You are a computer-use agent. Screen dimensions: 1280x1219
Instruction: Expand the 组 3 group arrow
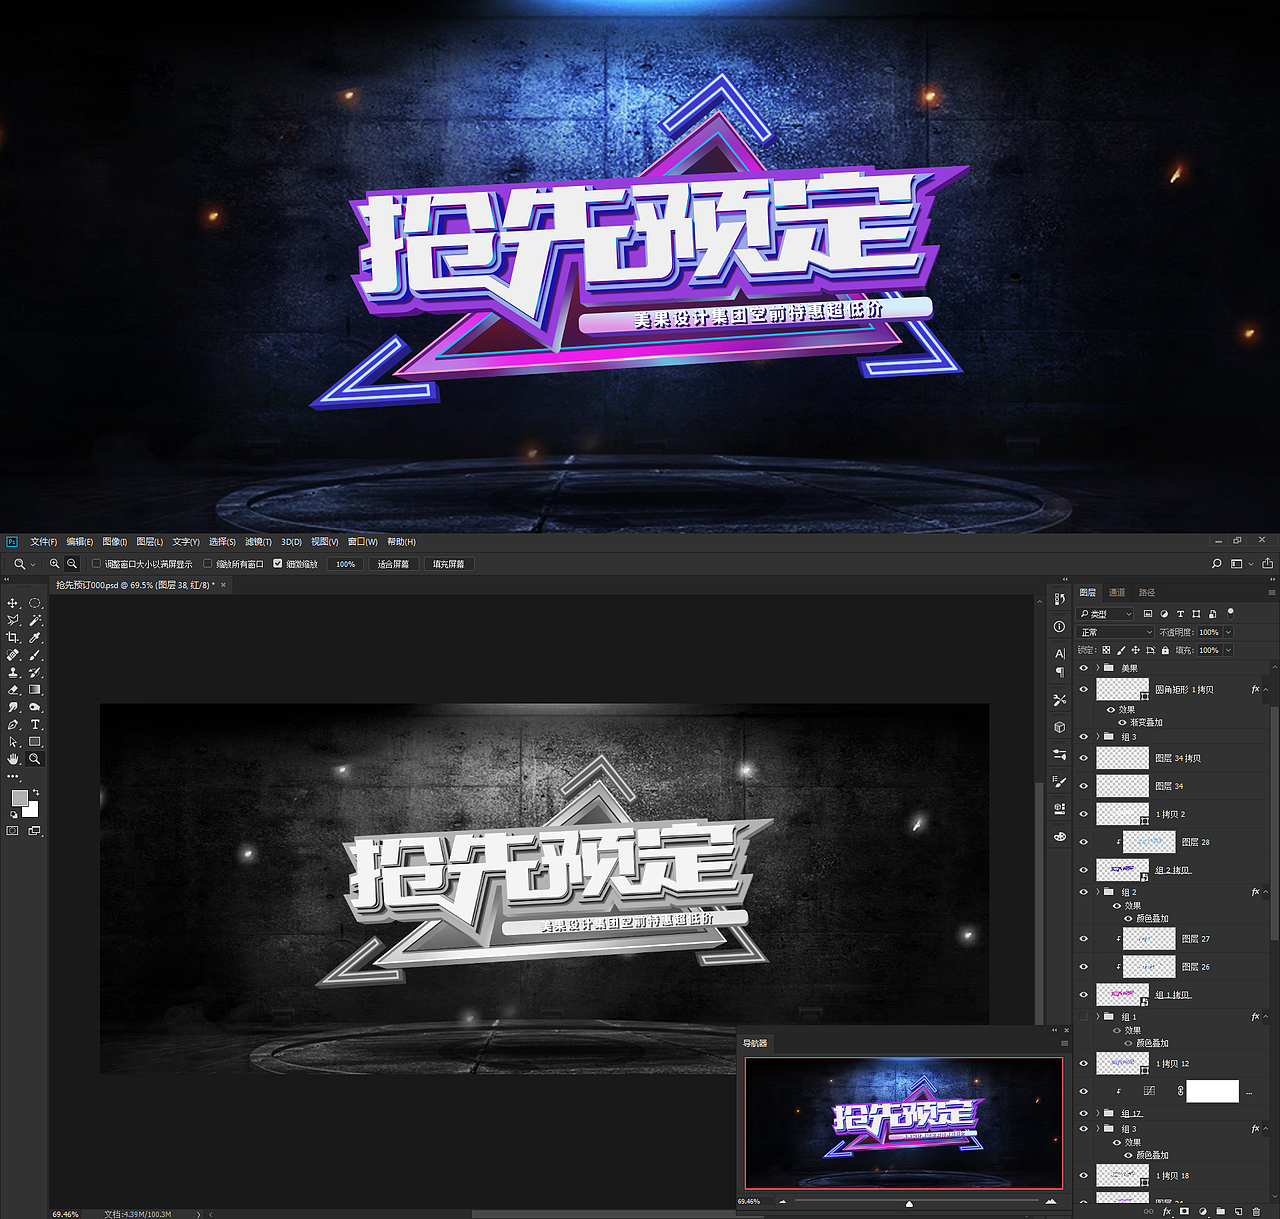tap(1098, 737)
